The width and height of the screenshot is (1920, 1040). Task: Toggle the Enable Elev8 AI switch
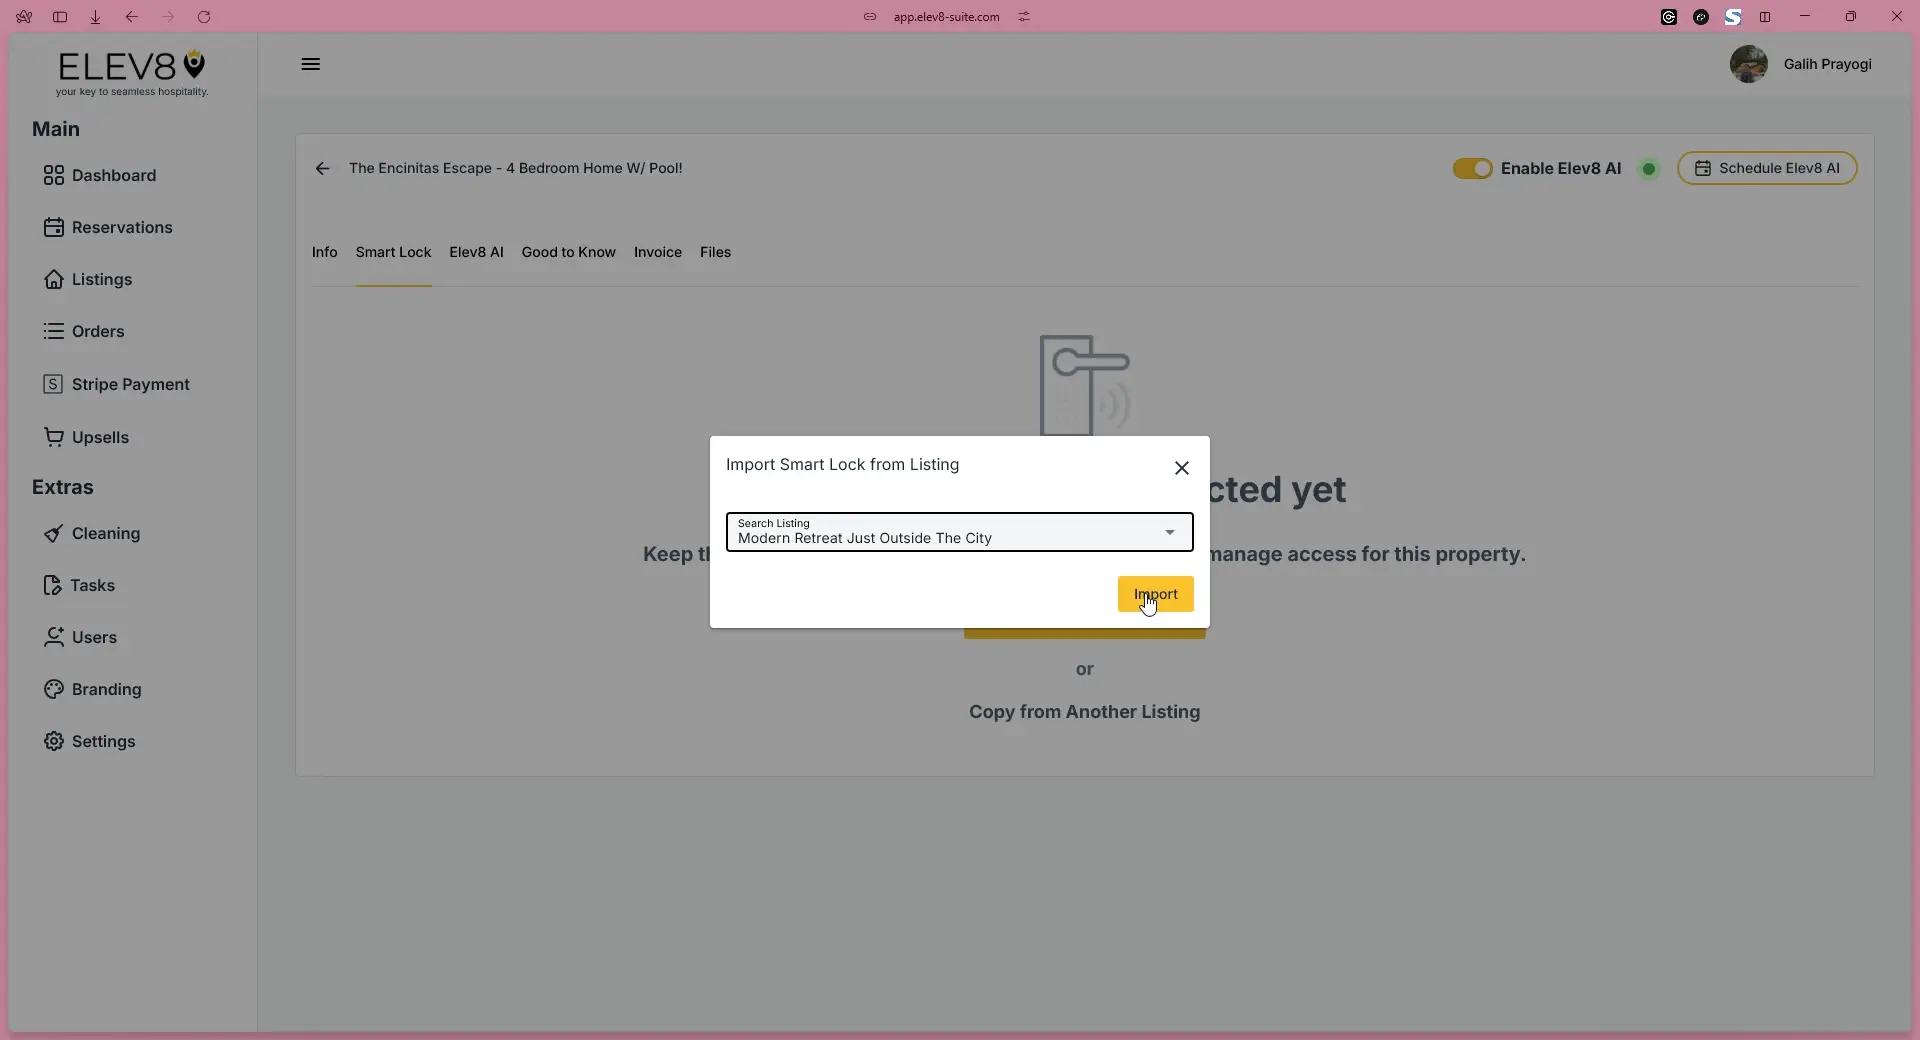click(1473, 168)
